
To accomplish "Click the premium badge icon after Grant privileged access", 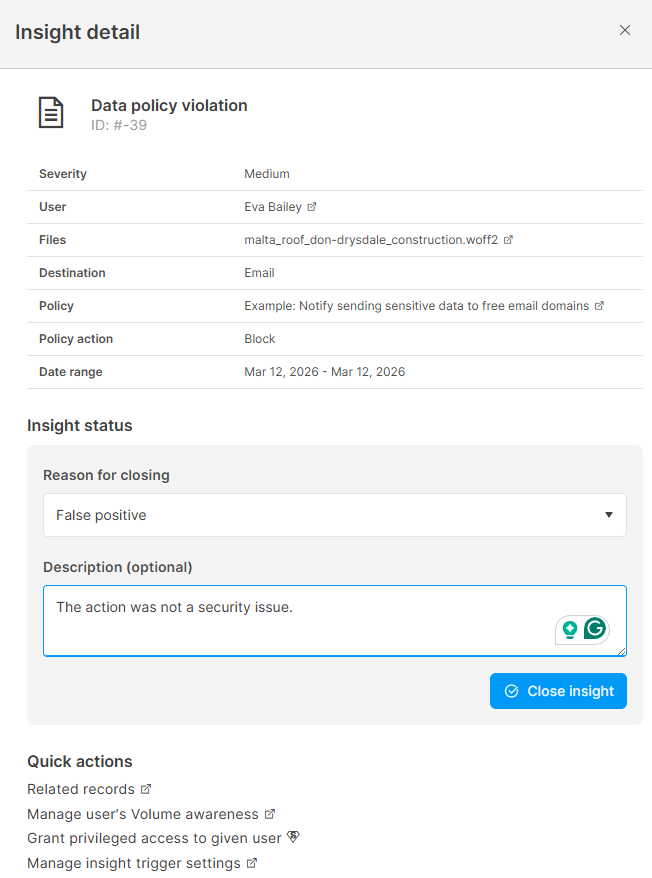I will [293, 838].
